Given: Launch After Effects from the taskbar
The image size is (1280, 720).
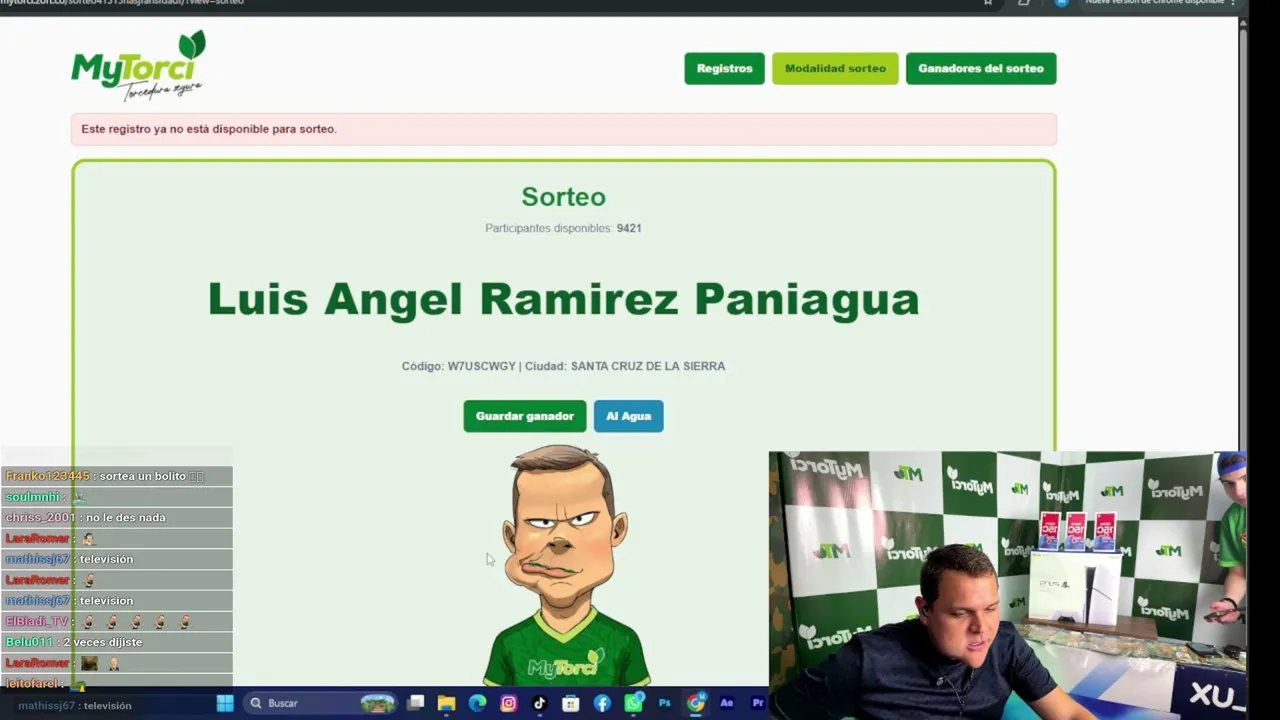Looking at the screenshot, I should click(726, 703).
